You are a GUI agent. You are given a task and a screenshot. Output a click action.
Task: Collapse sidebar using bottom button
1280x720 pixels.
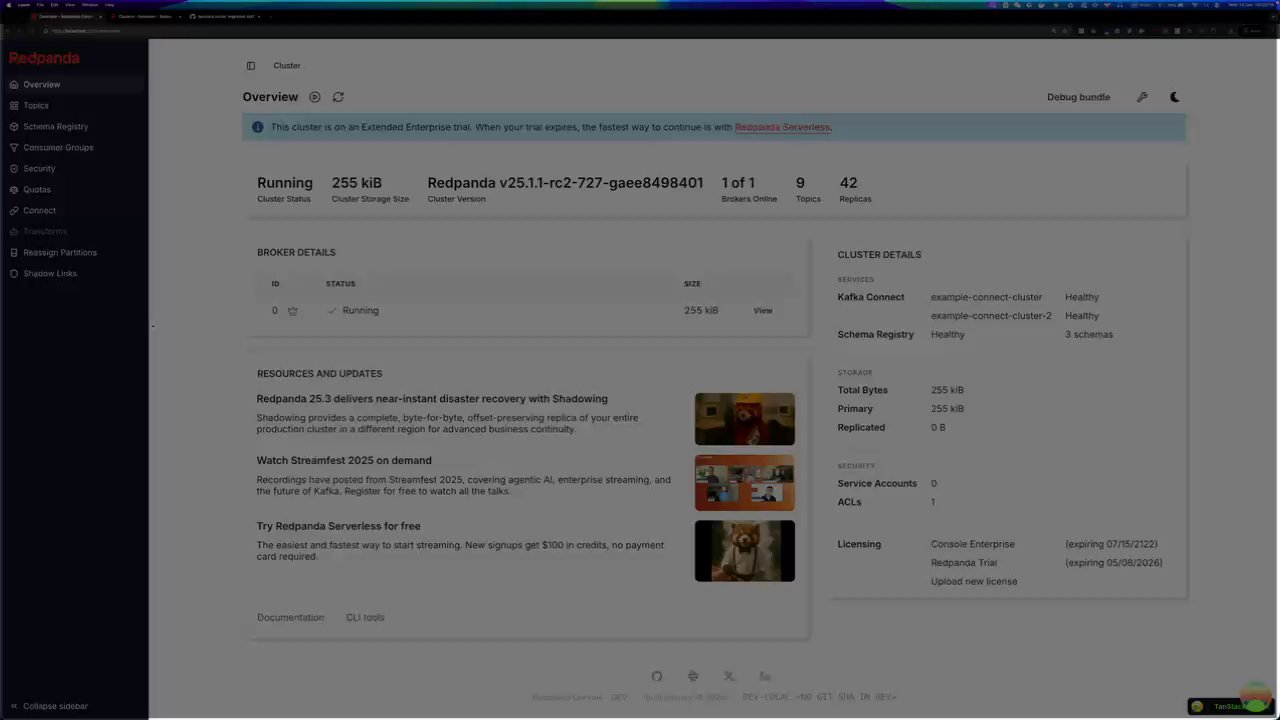point(49,706)
